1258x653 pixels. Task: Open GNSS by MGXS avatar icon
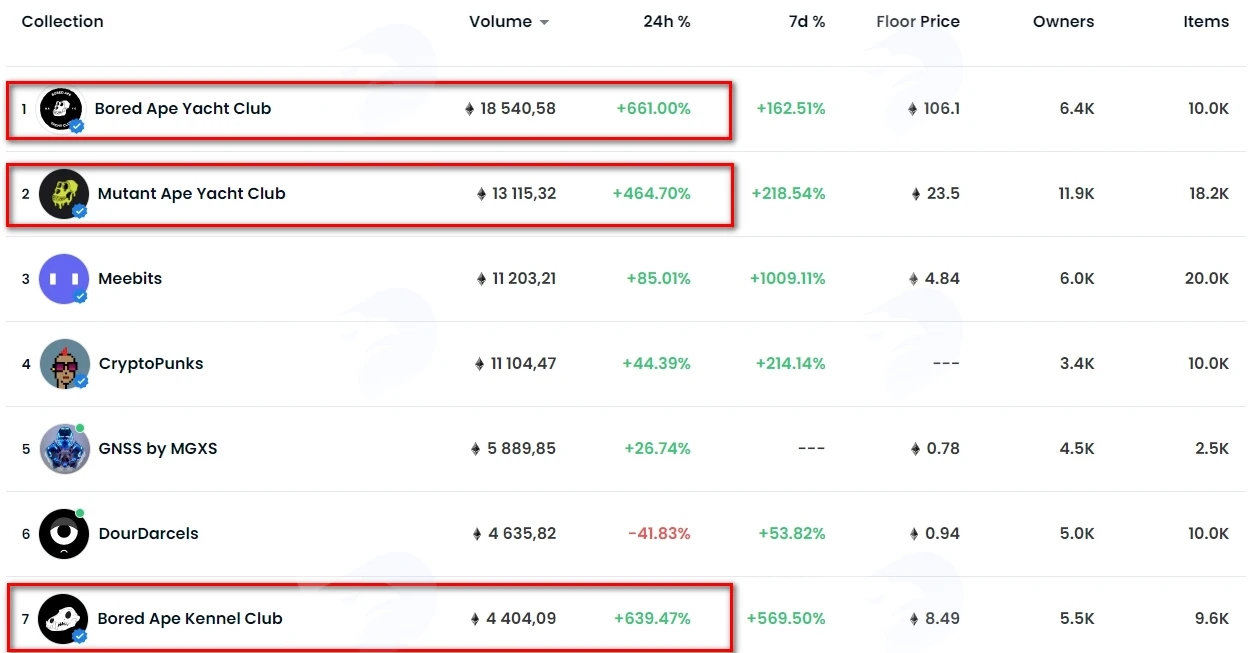63,449
